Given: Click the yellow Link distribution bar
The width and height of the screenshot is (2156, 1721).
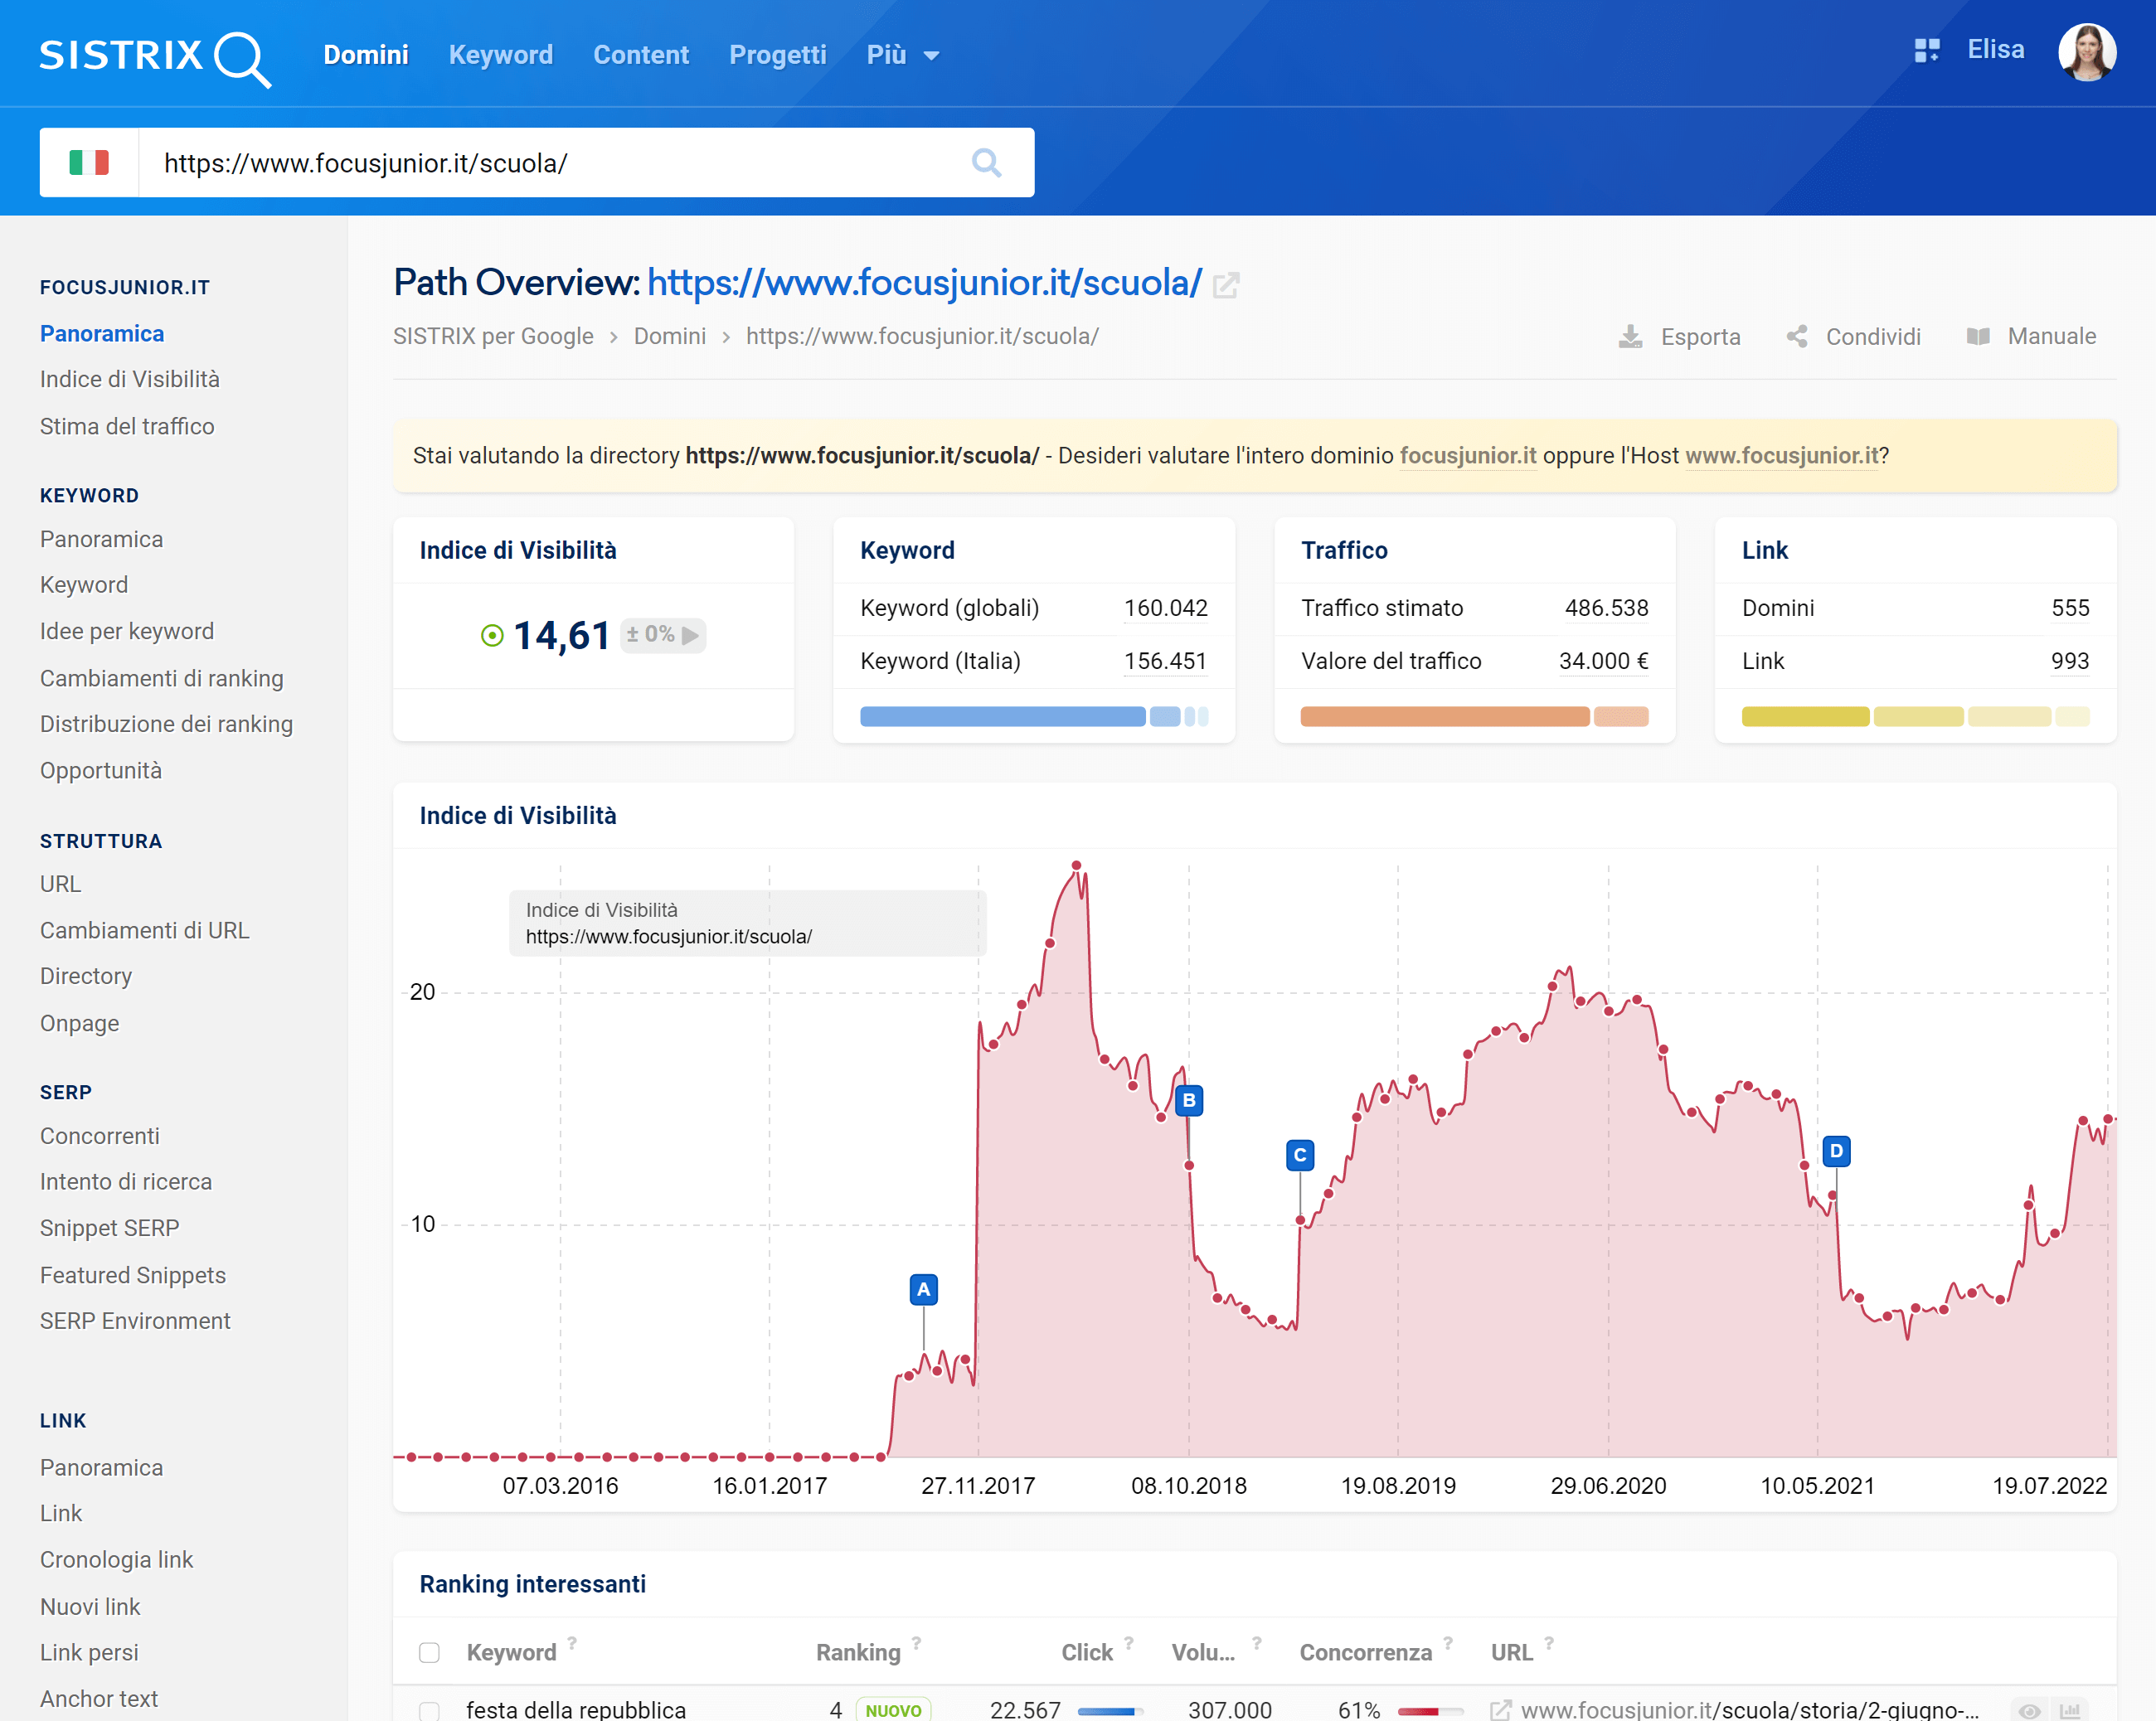Looking at the screenshot, I should pos(1915,716).
